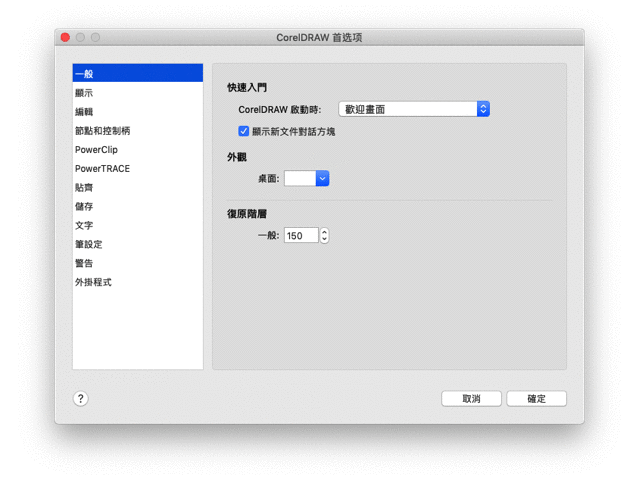Select 筆設定 in the category list
The width and height of the screenshot is (640, 480).
138,244
